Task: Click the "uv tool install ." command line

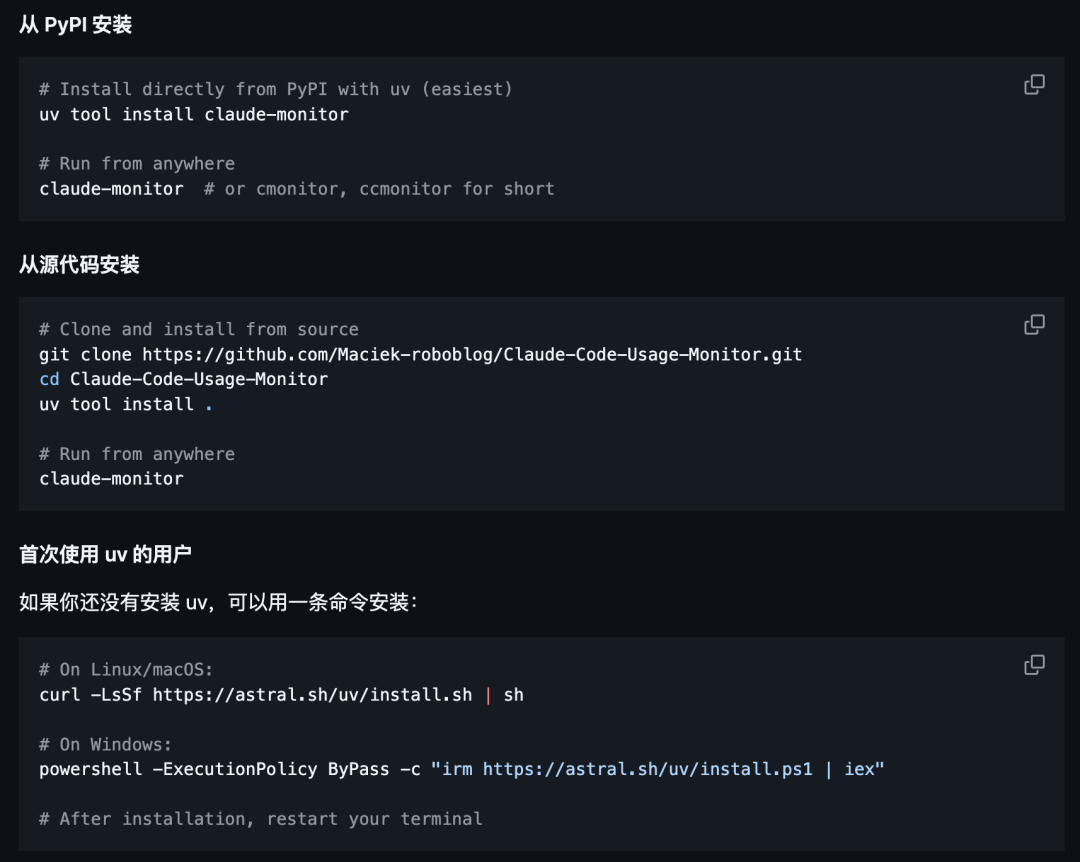Action: point(126,404)
